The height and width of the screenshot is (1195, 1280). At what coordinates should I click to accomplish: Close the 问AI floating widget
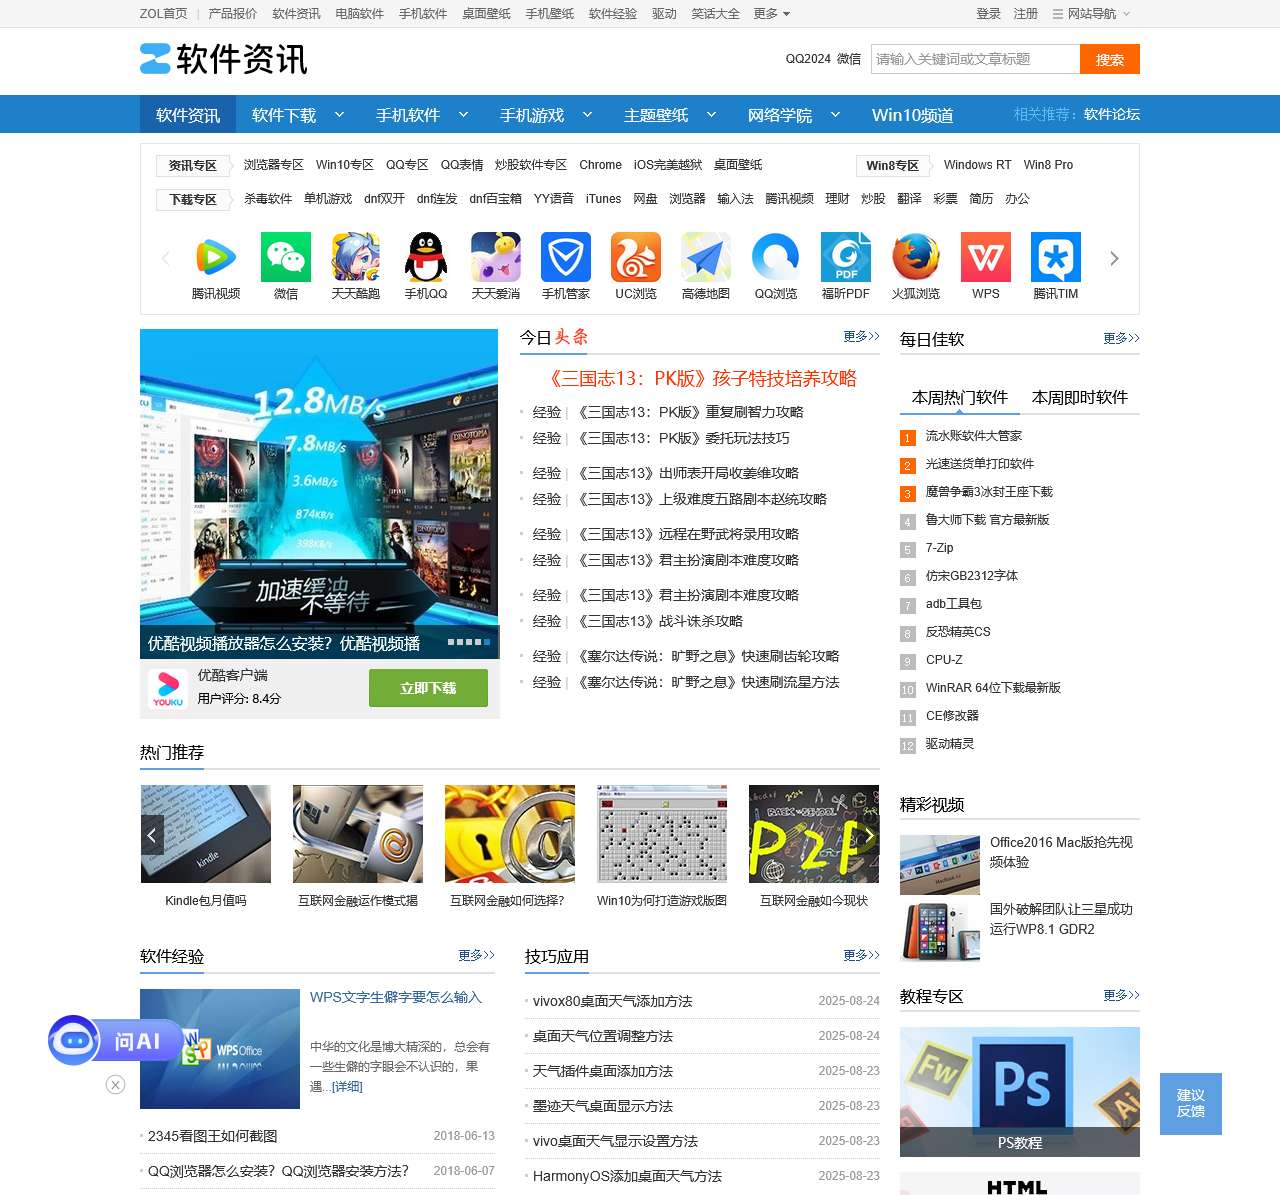click(116, 1085)
